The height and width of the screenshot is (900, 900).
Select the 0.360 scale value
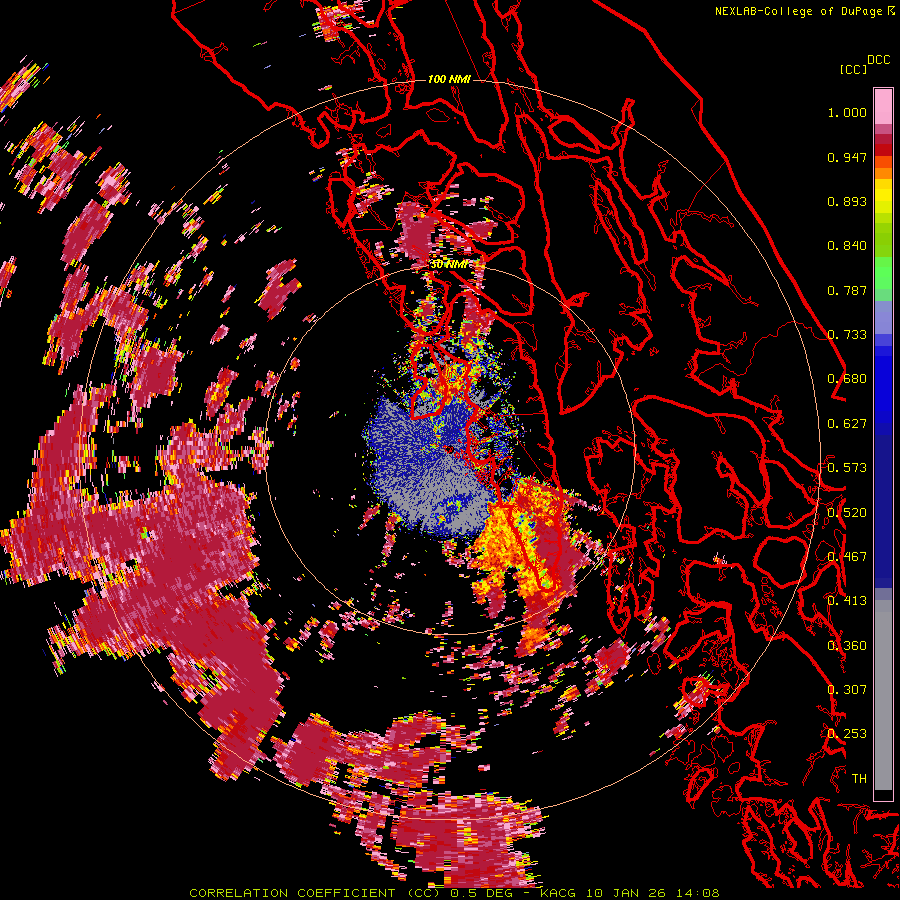(847, 646)
